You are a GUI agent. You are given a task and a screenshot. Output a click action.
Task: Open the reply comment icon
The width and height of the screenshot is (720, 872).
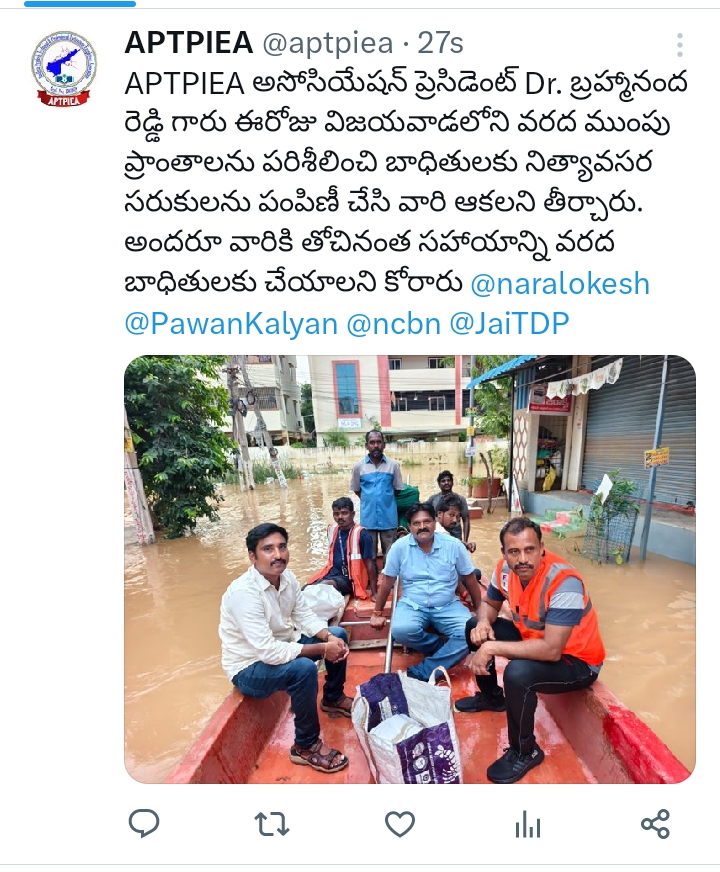144,824
